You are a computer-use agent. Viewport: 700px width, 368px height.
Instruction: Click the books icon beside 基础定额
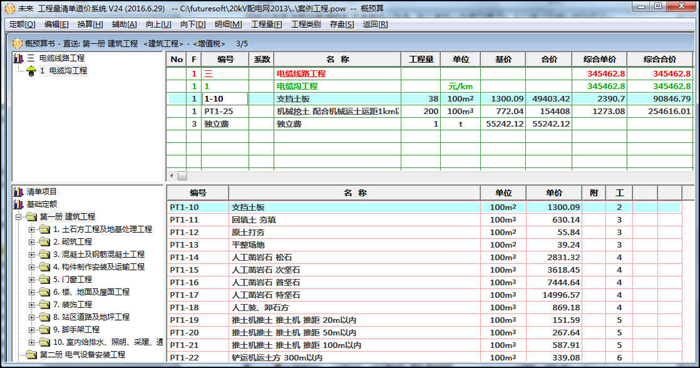(x=18, y=205)
